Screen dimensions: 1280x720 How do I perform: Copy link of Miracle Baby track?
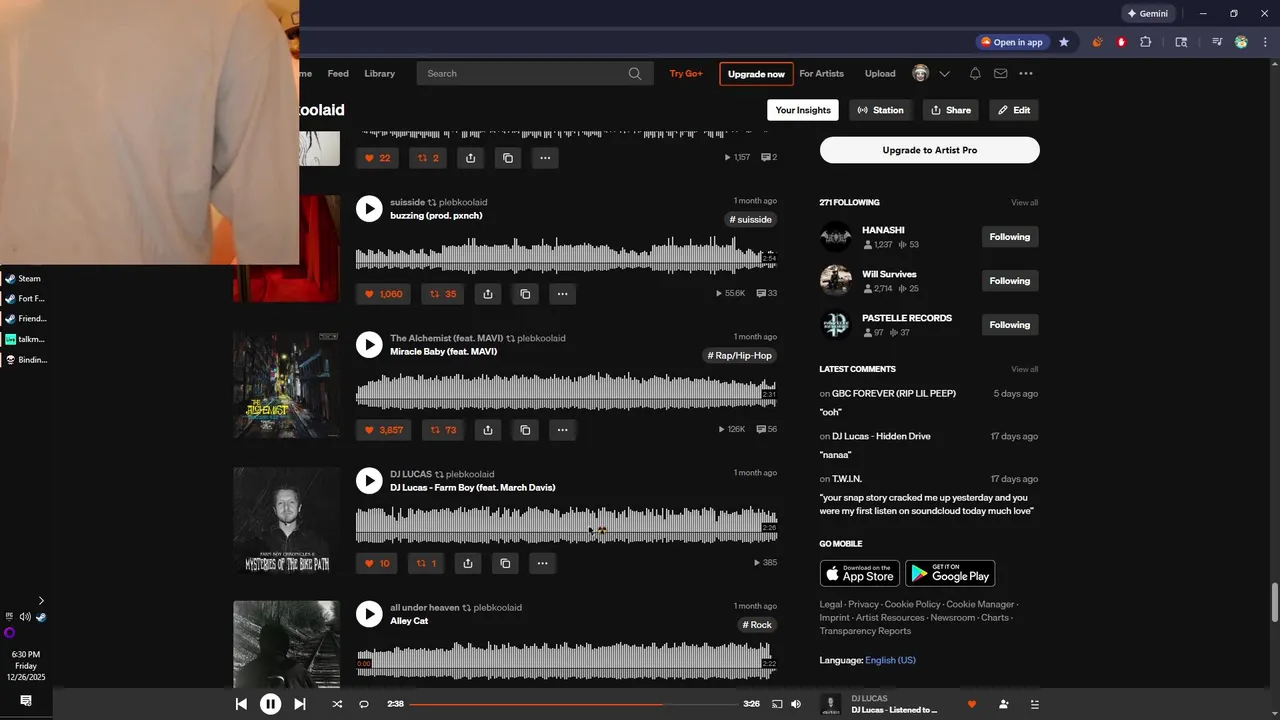(x=525, y=430)
